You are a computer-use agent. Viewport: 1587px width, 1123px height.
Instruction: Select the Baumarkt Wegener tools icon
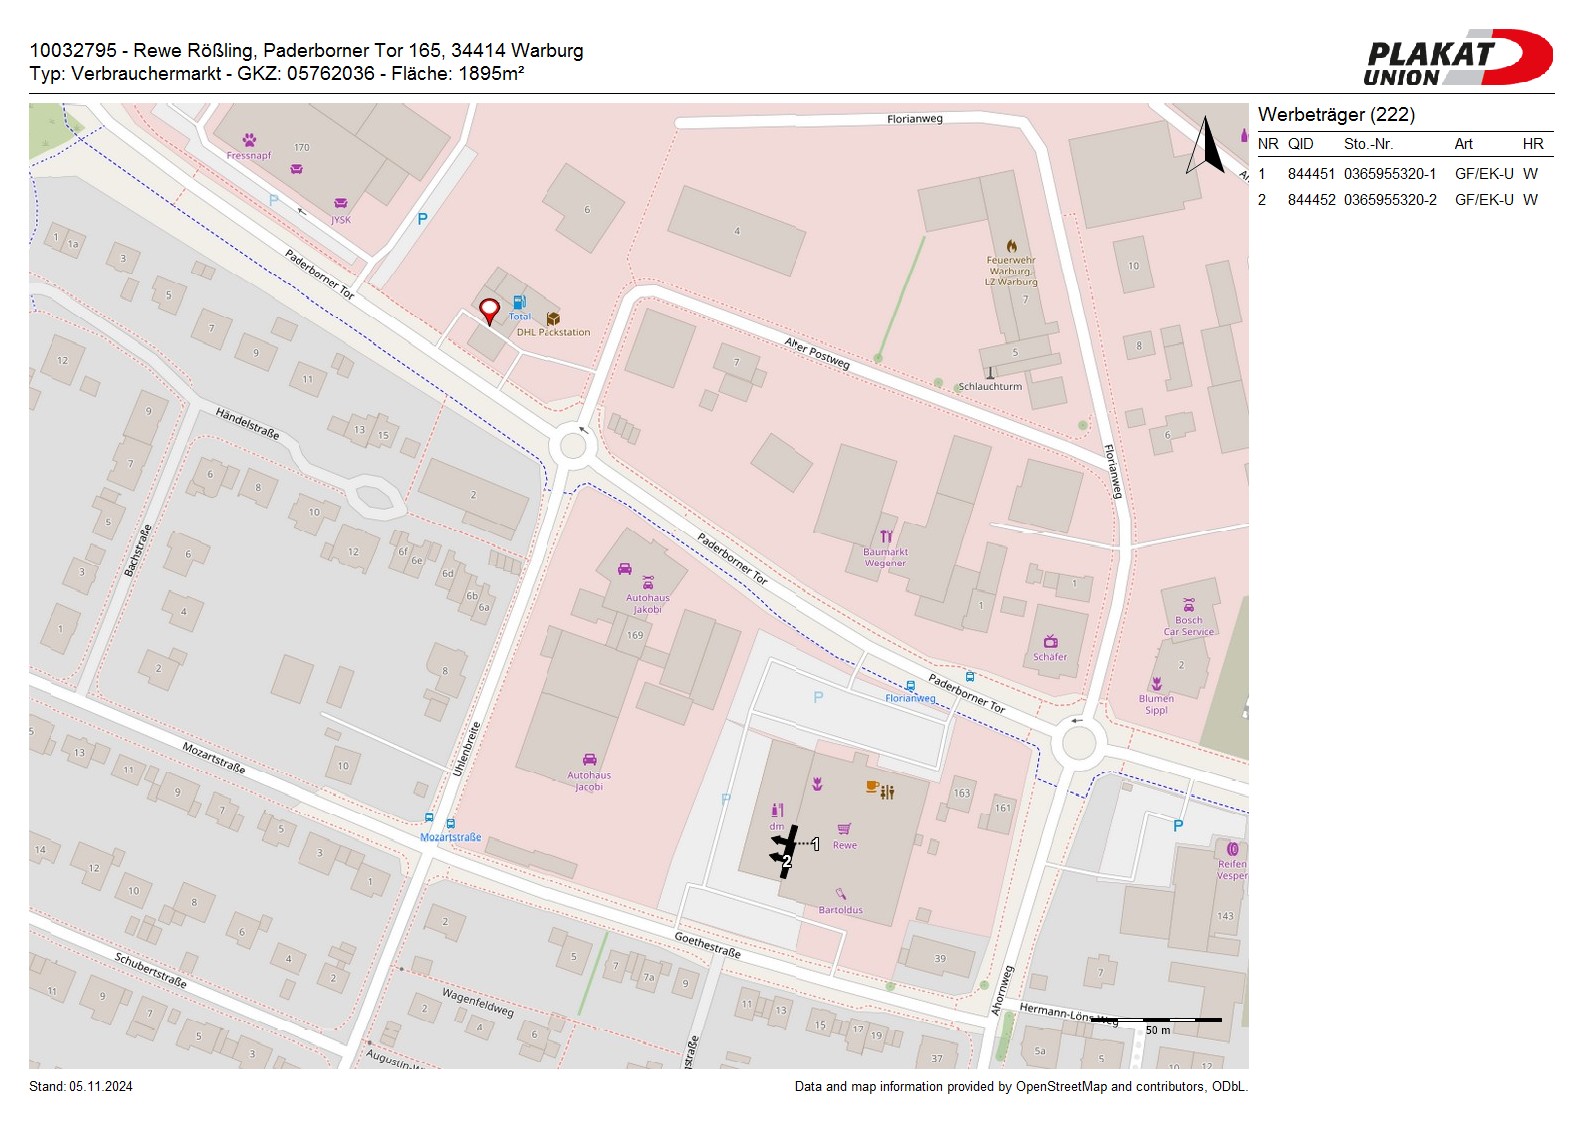click(886, 537)
